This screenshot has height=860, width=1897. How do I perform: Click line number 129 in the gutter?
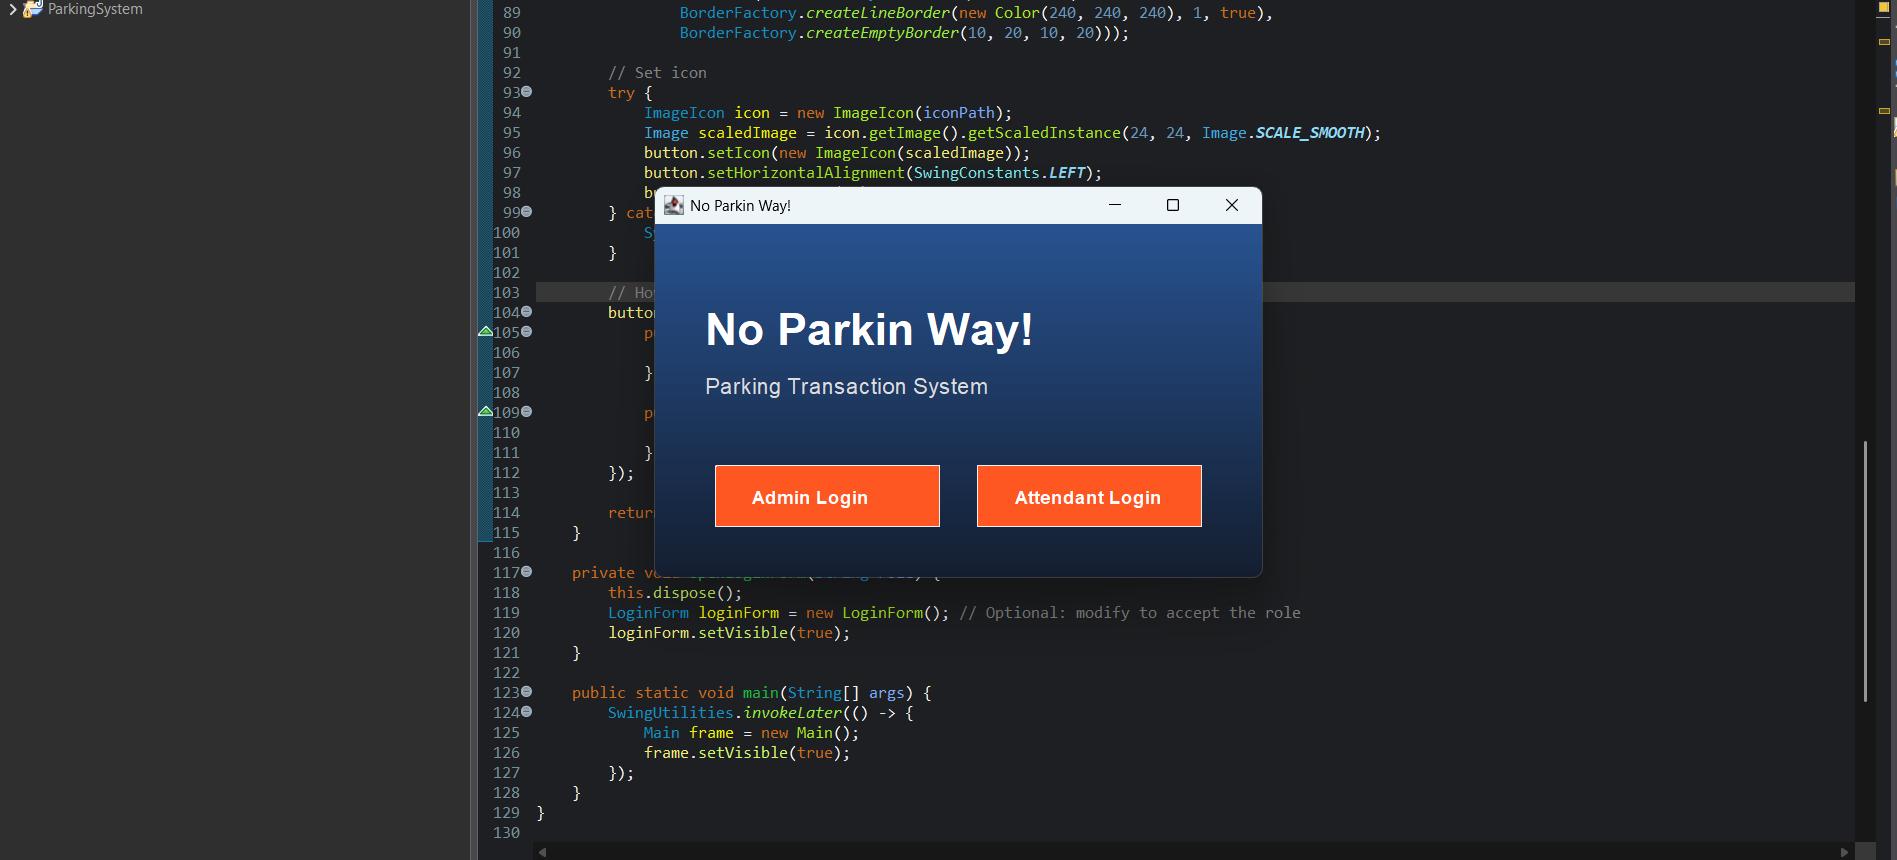506,812
